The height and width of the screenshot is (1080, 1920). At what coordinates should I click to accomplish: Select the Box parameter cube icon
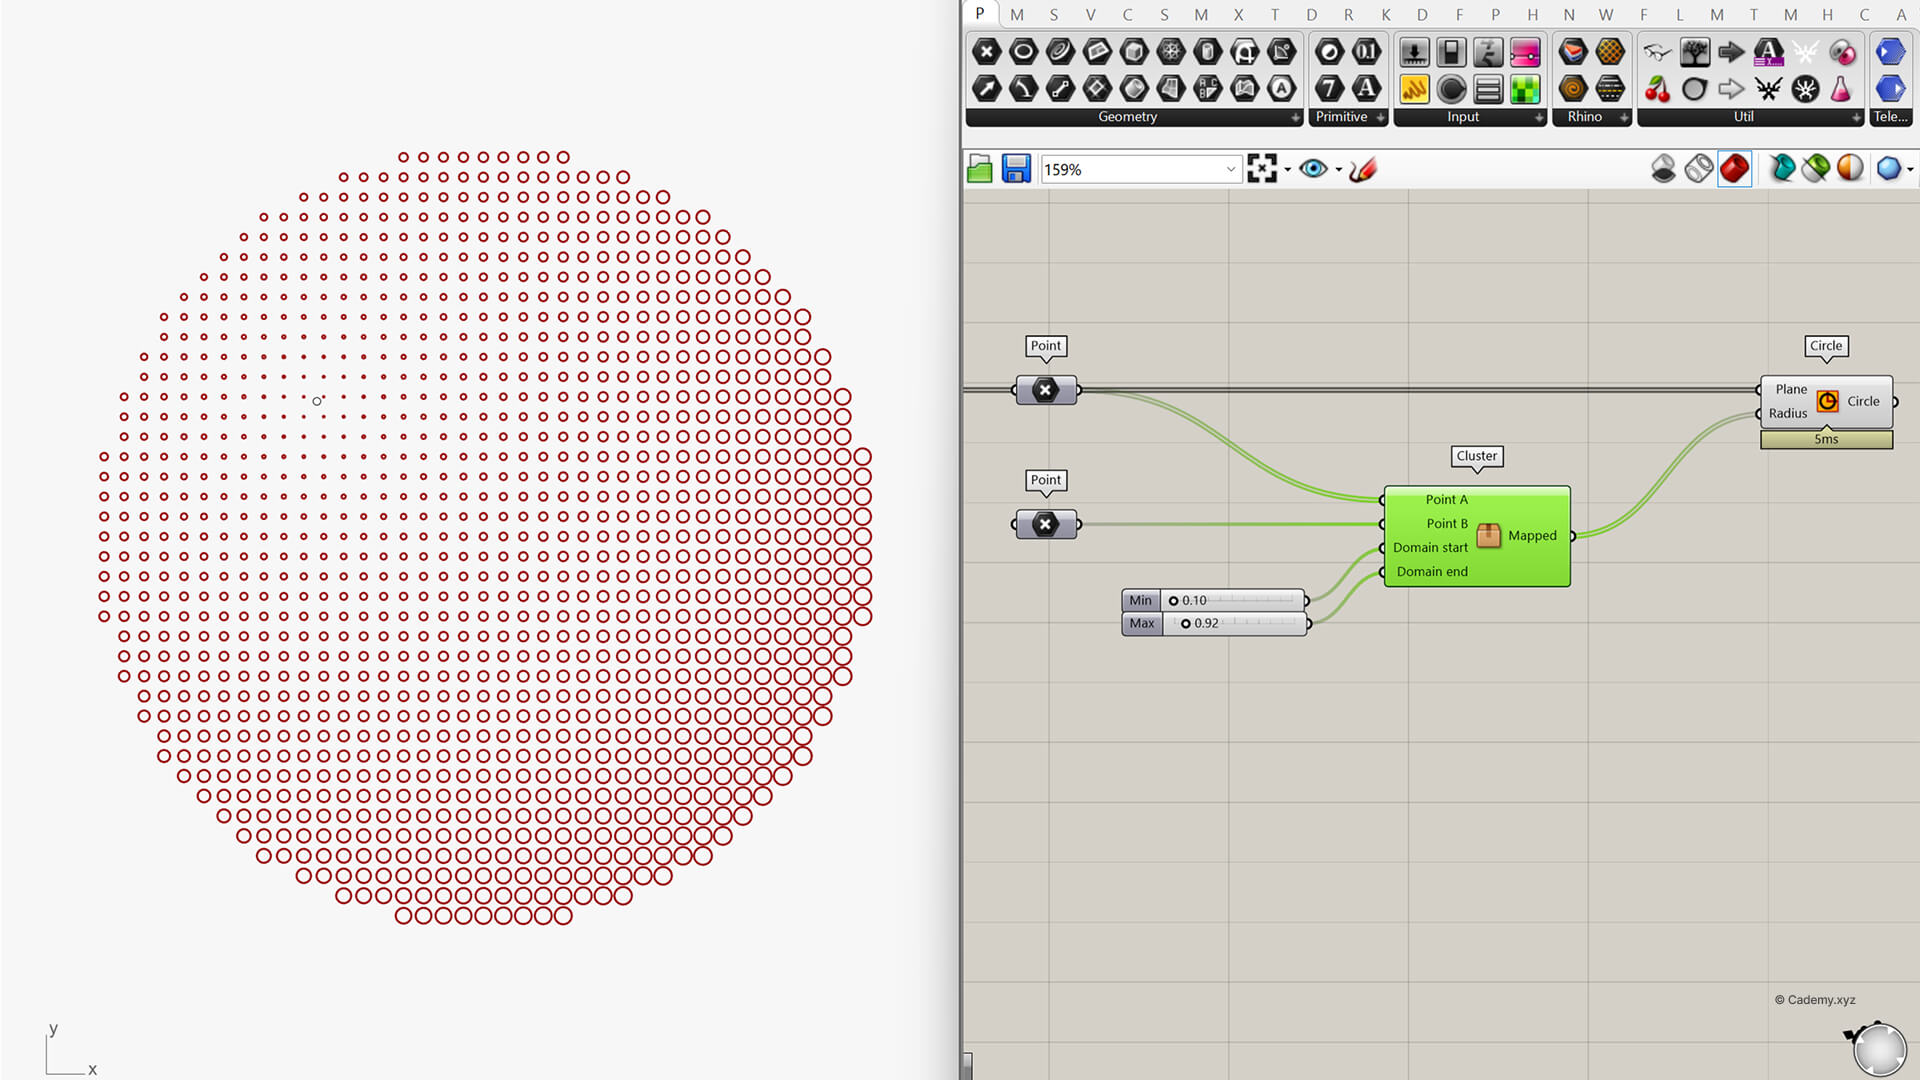[x=1134, y=52]
